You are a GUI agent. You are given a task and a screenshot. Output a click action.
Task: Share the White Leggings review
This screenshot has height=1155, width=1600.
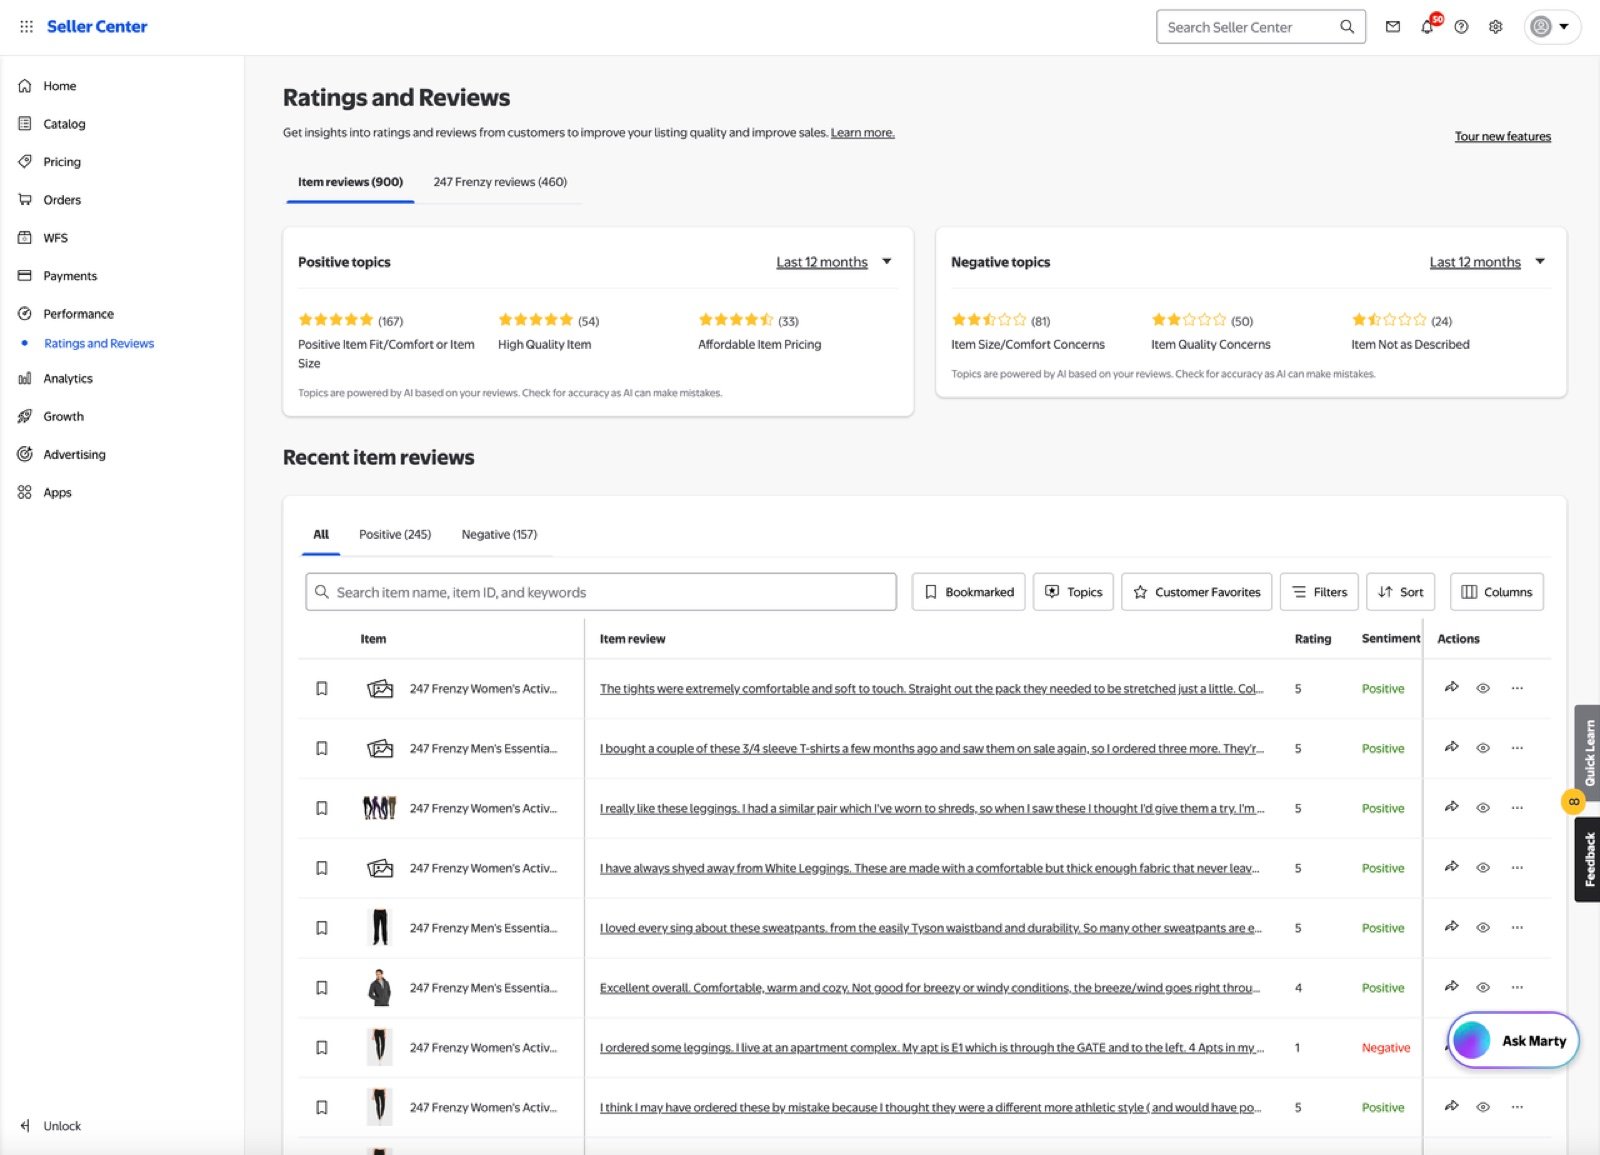coord(1451,867)
